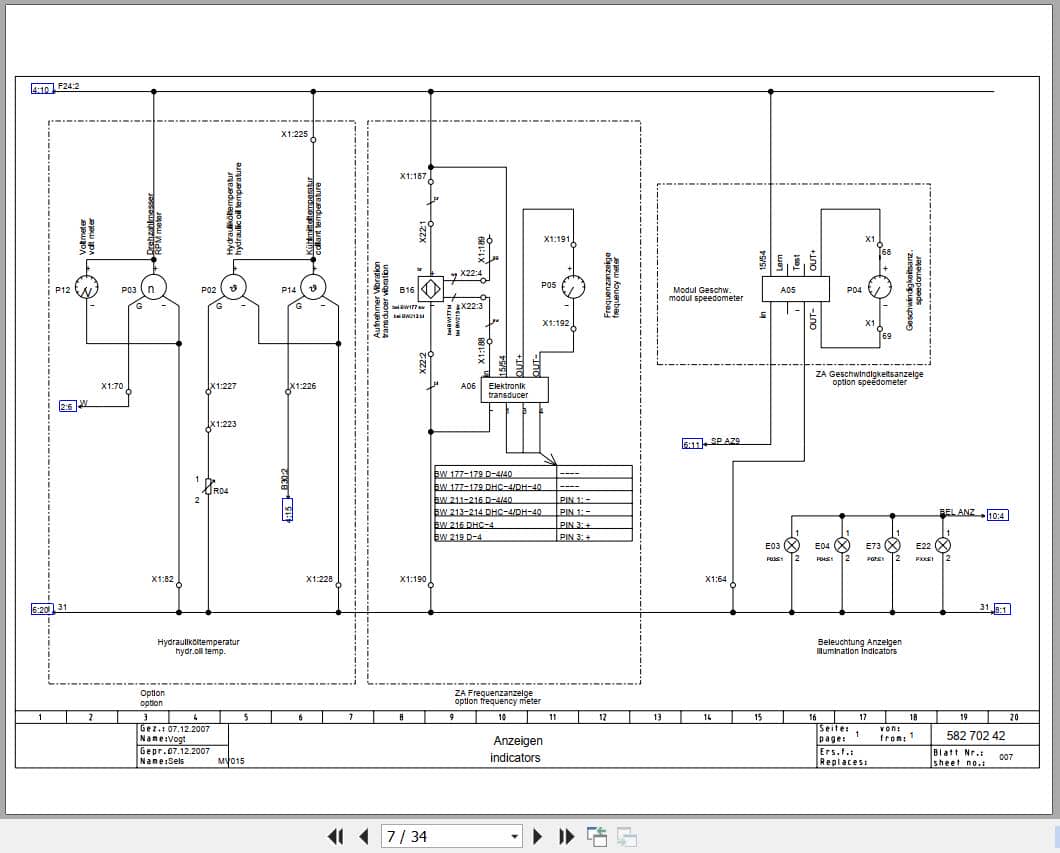Click the 'X1:187' terminal label
The height and width of the screenshot is (853, 1060).
coord(413,176)
